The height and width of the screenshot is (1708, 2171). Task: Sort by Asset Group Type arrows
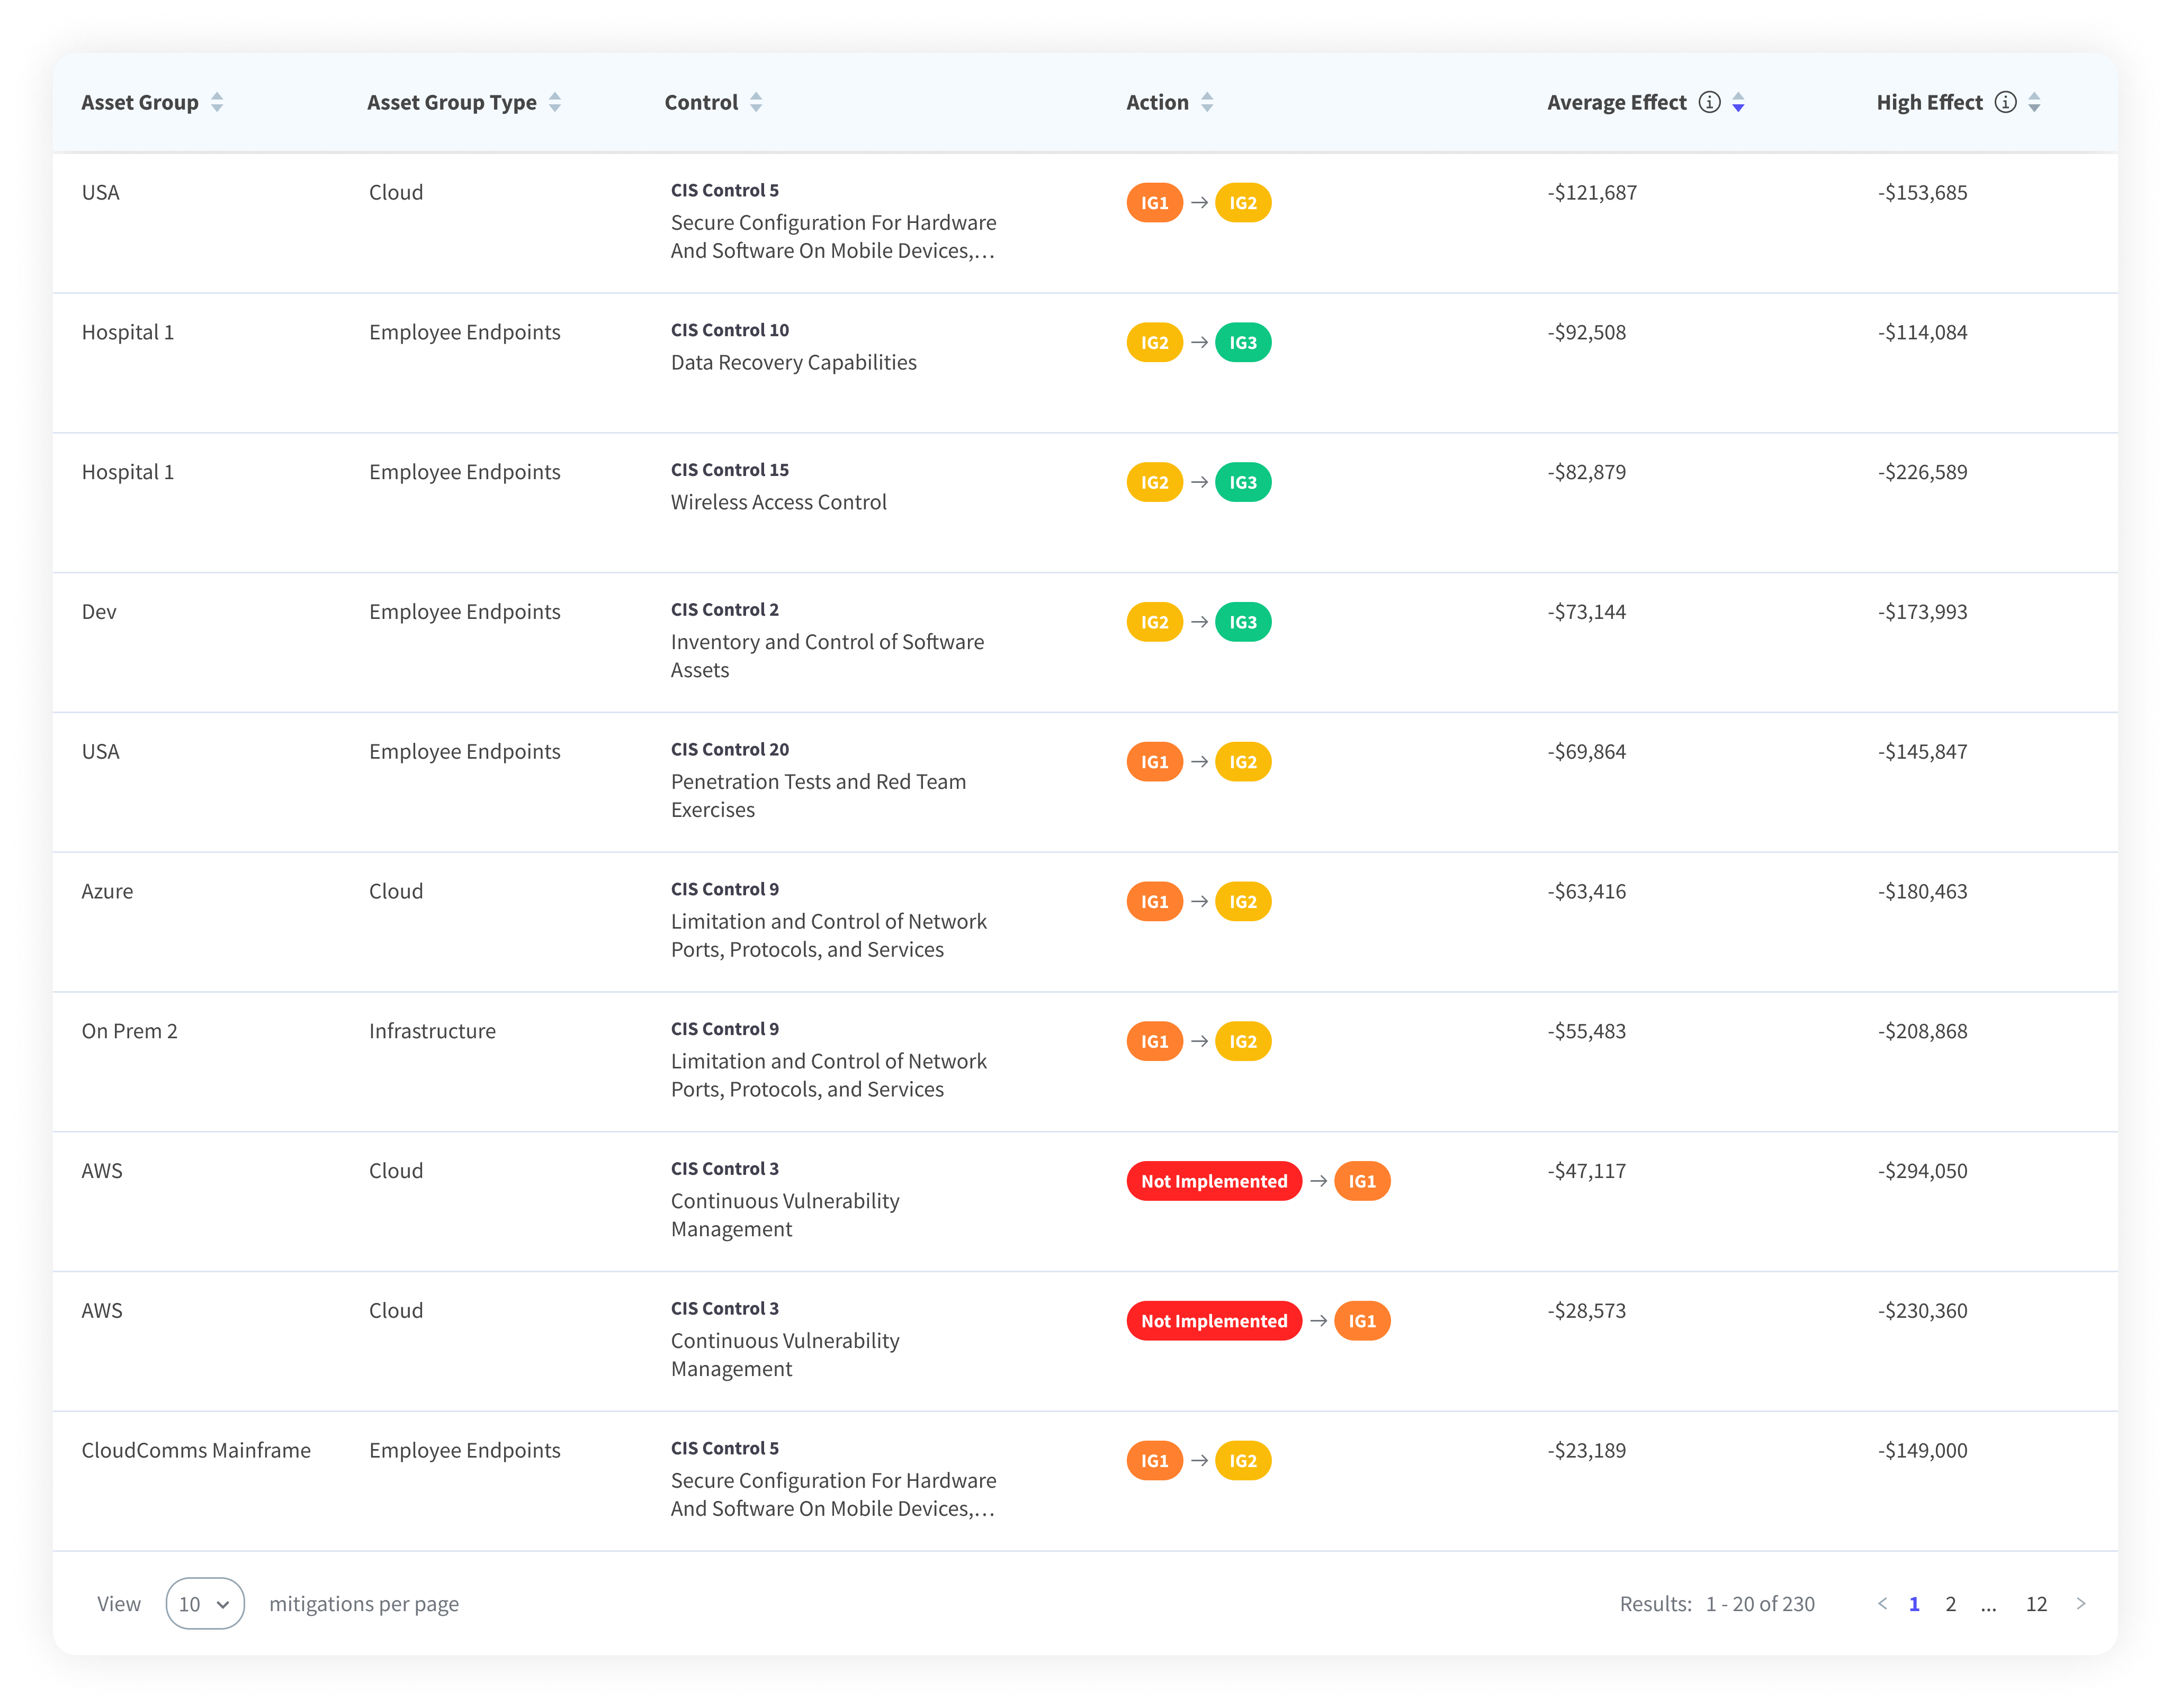(x=555, y=102)
